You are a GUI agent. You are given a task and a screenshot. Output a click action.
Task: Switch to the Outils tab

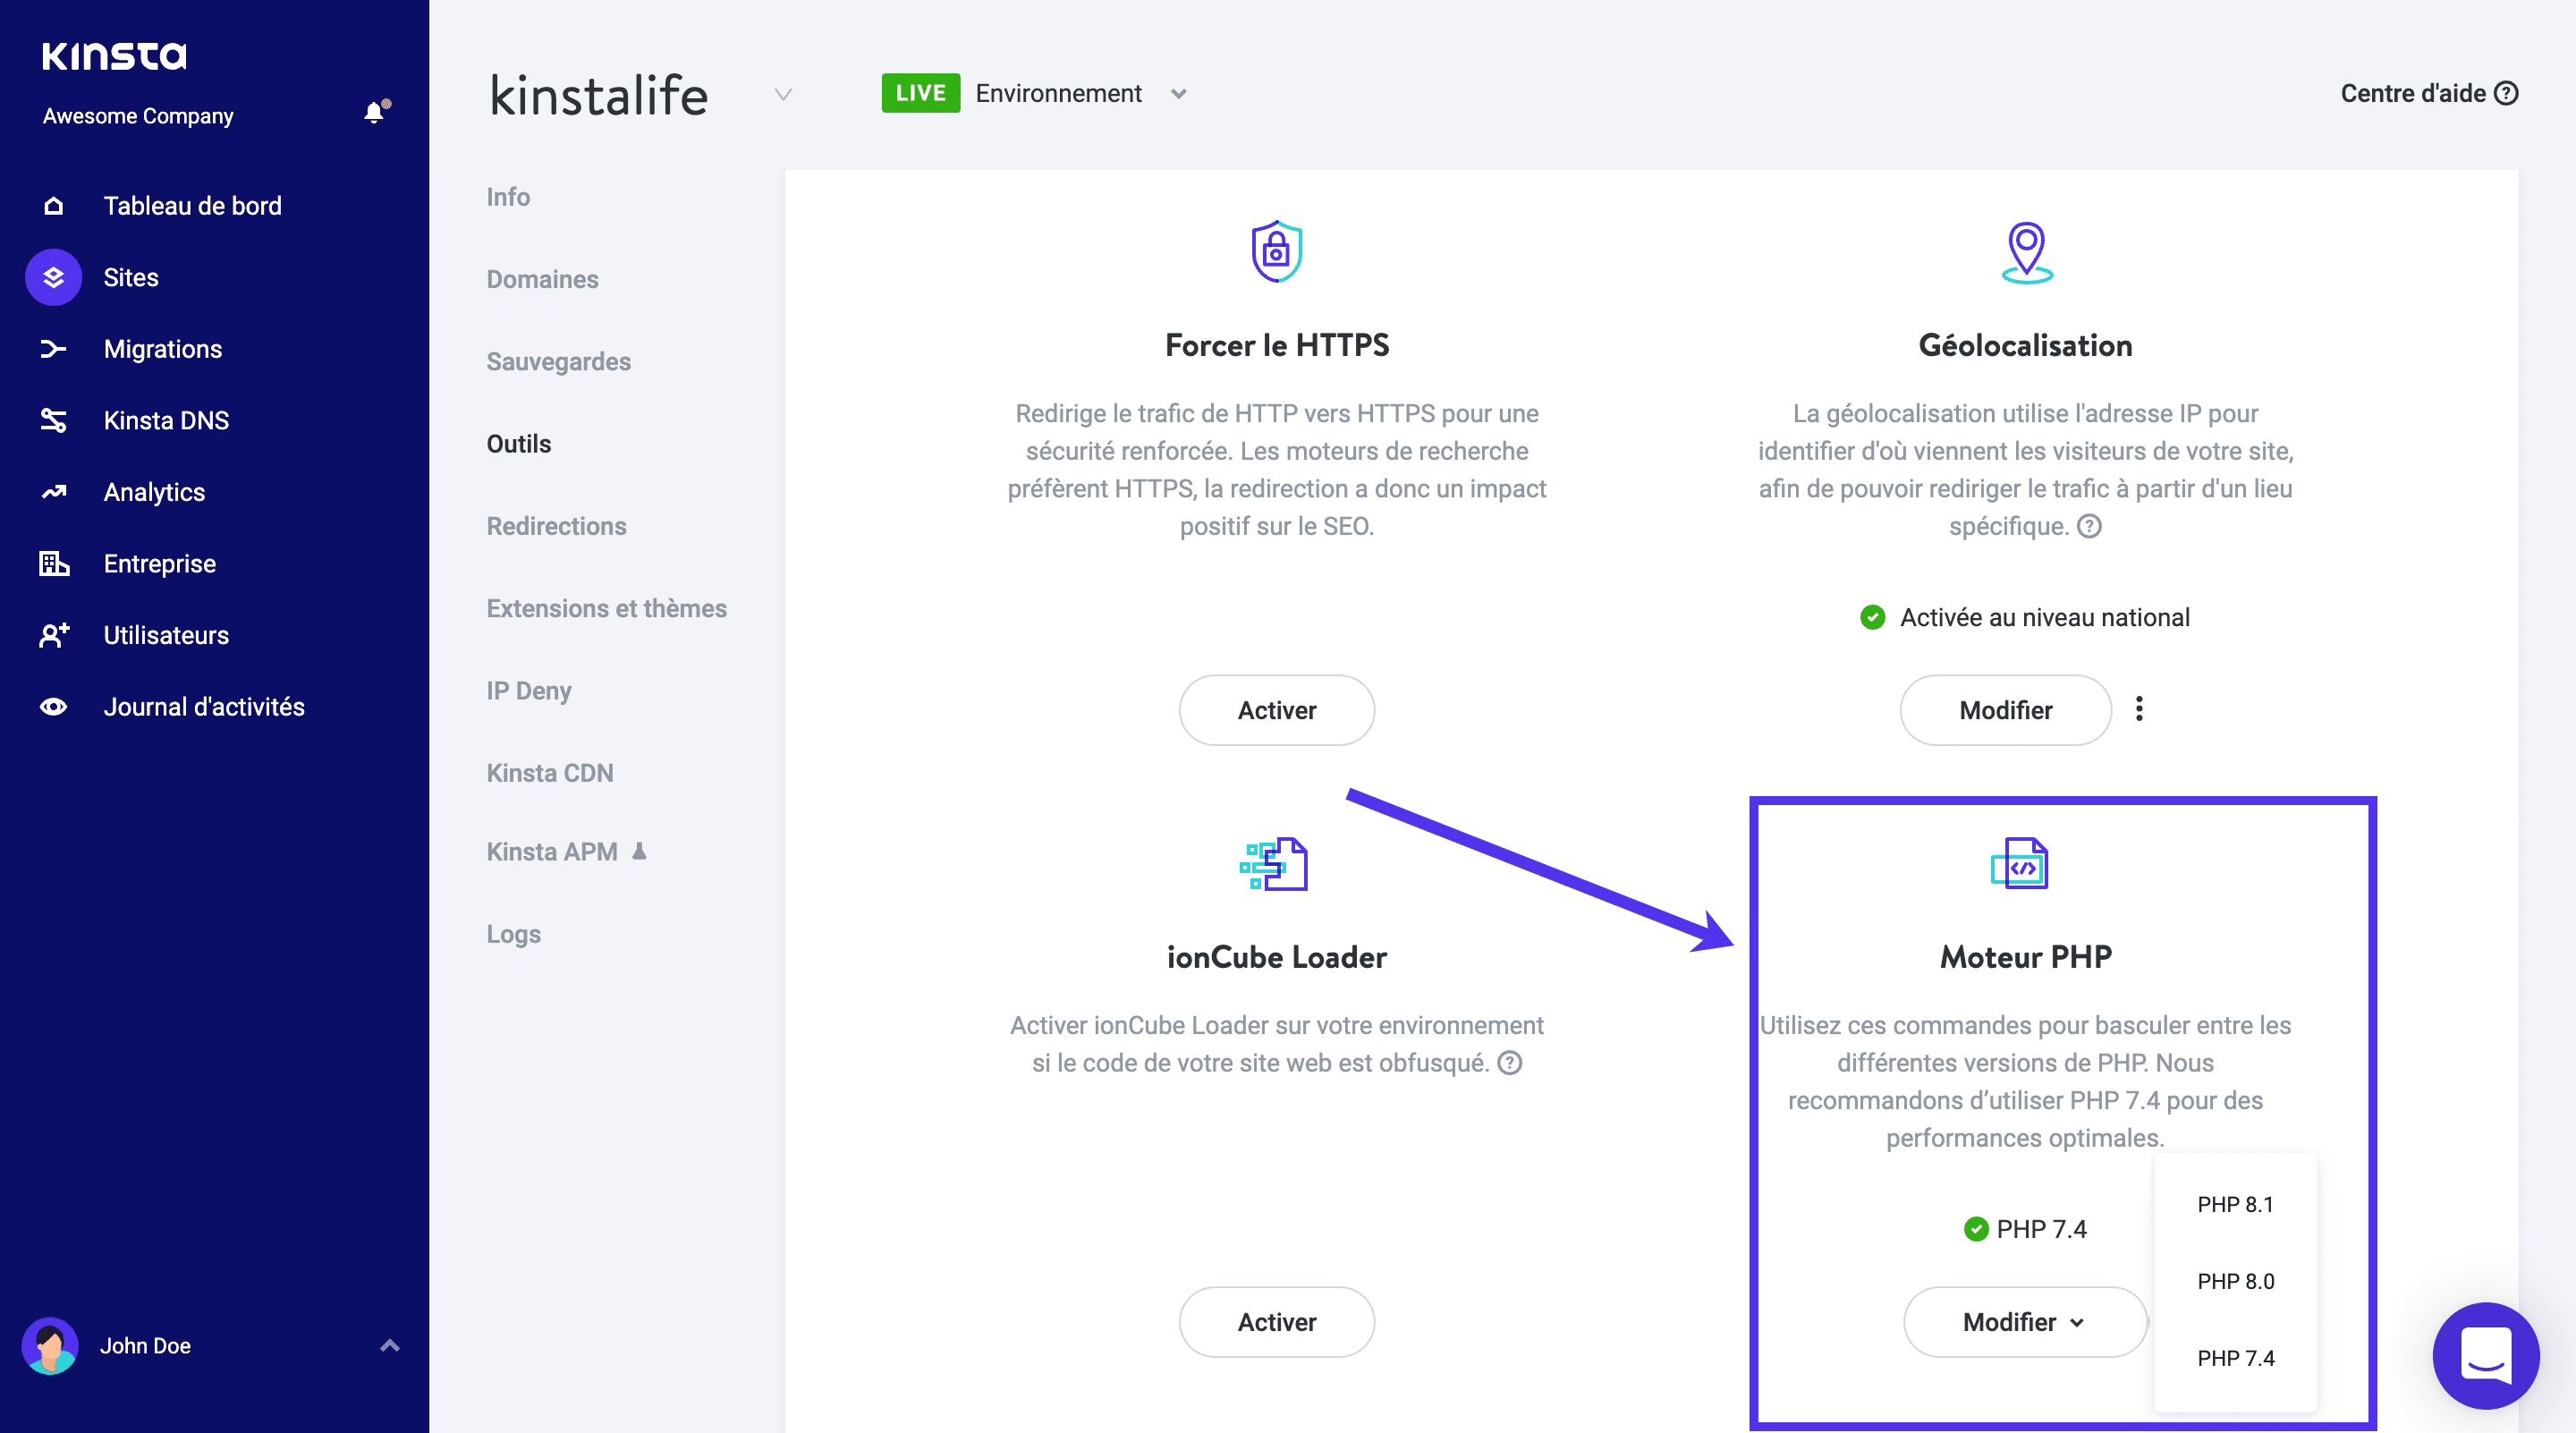(x=518, y=443)
